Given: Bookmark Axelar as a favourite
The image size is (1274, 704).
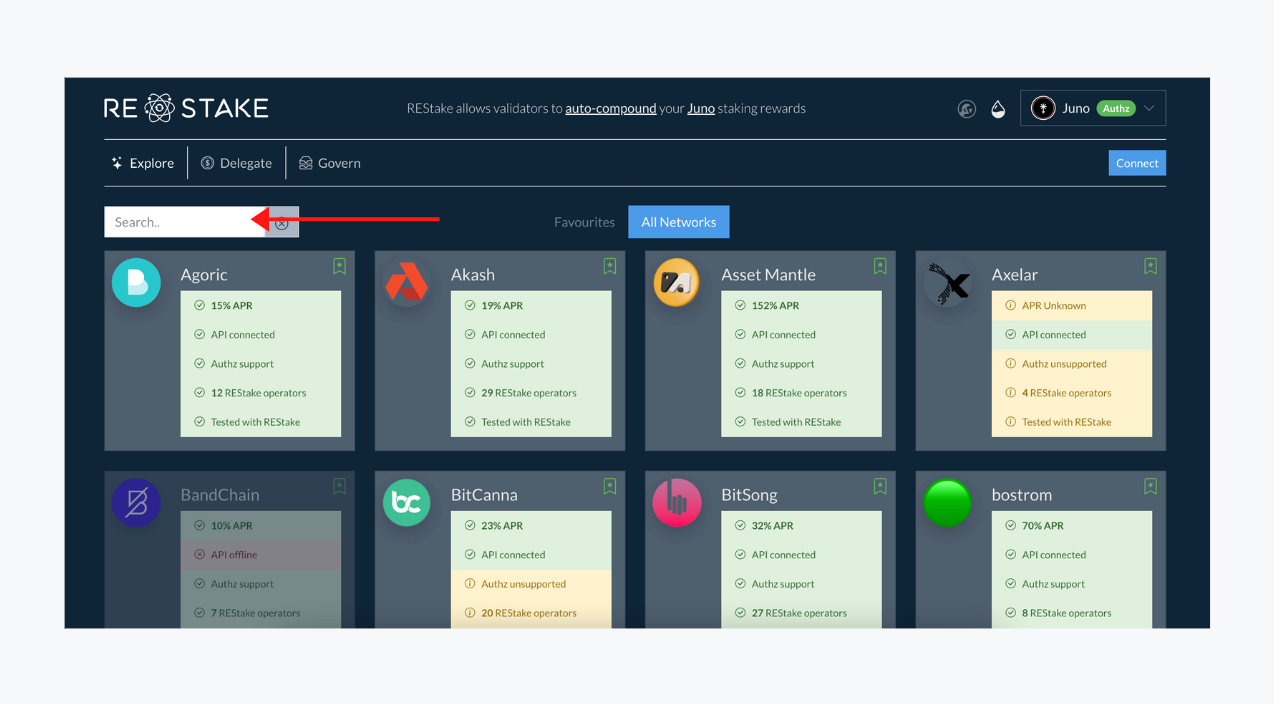Looking at the screenshot, I should [1151, 266].
